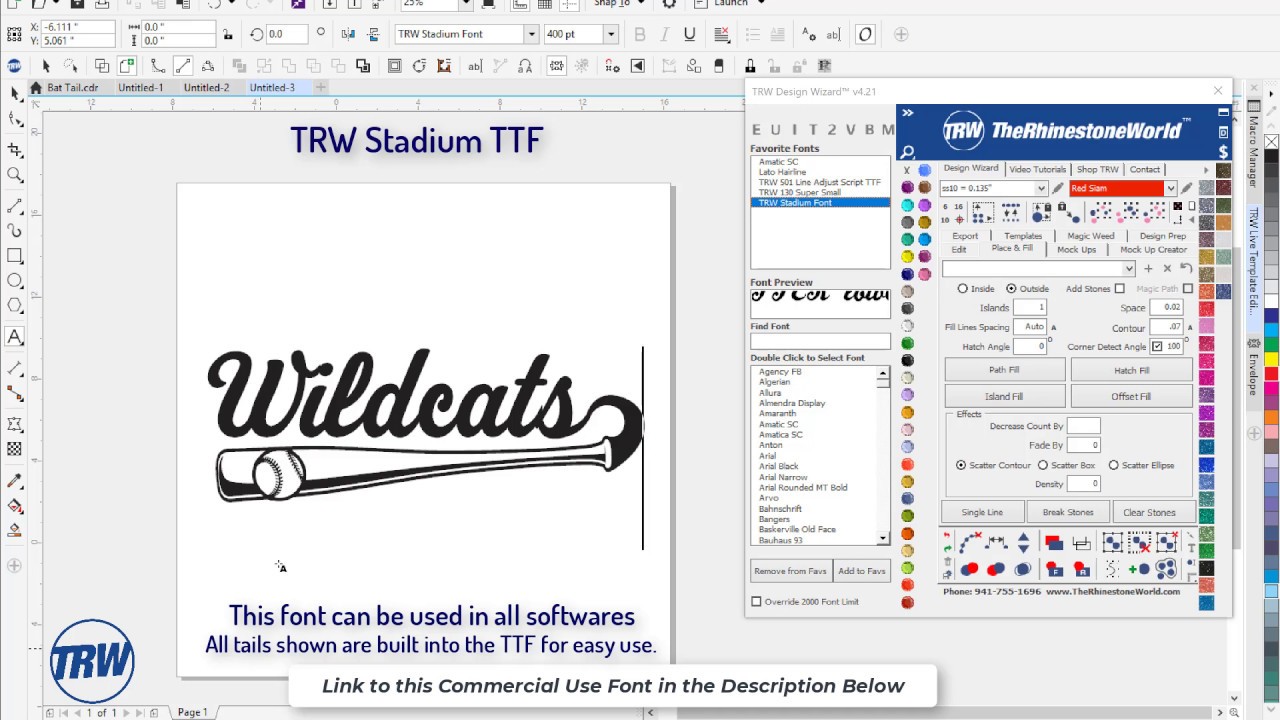The image size is (1280, 720).
Task: Click the search magnifier in TRW panel
Action: pyautogui.click(x=907, y=152)
